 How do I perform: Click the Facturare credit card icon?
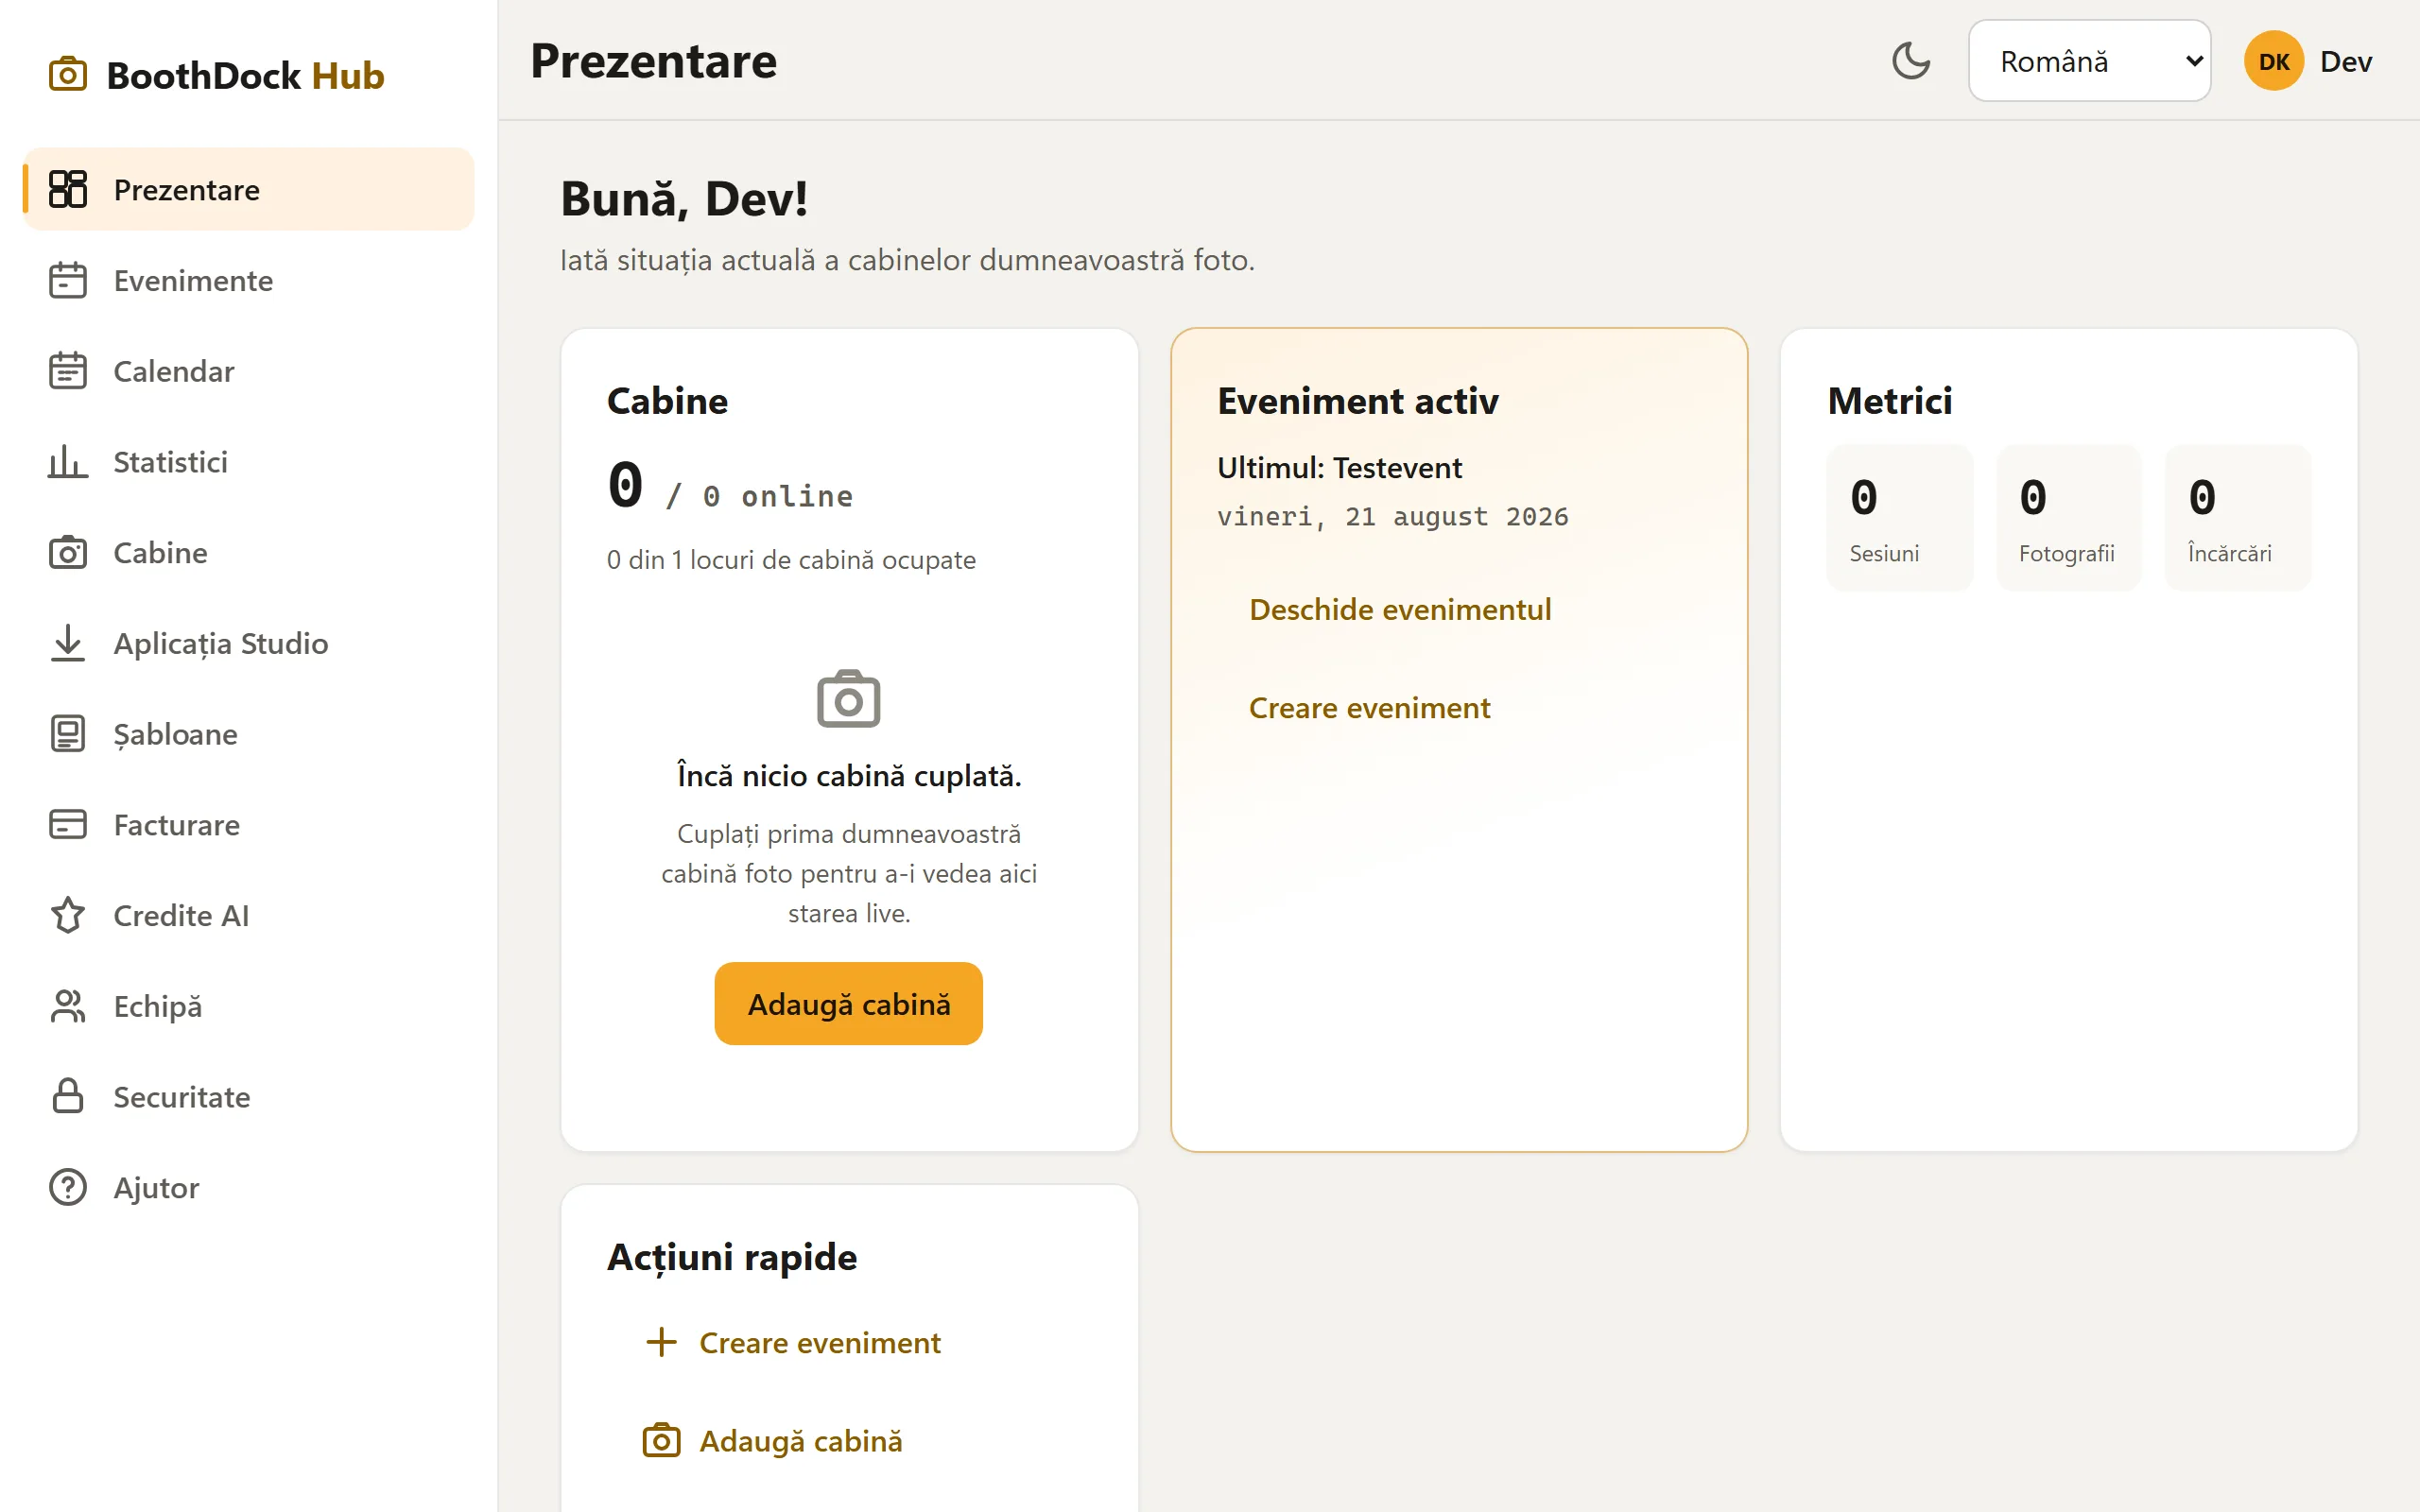point(67,825)
